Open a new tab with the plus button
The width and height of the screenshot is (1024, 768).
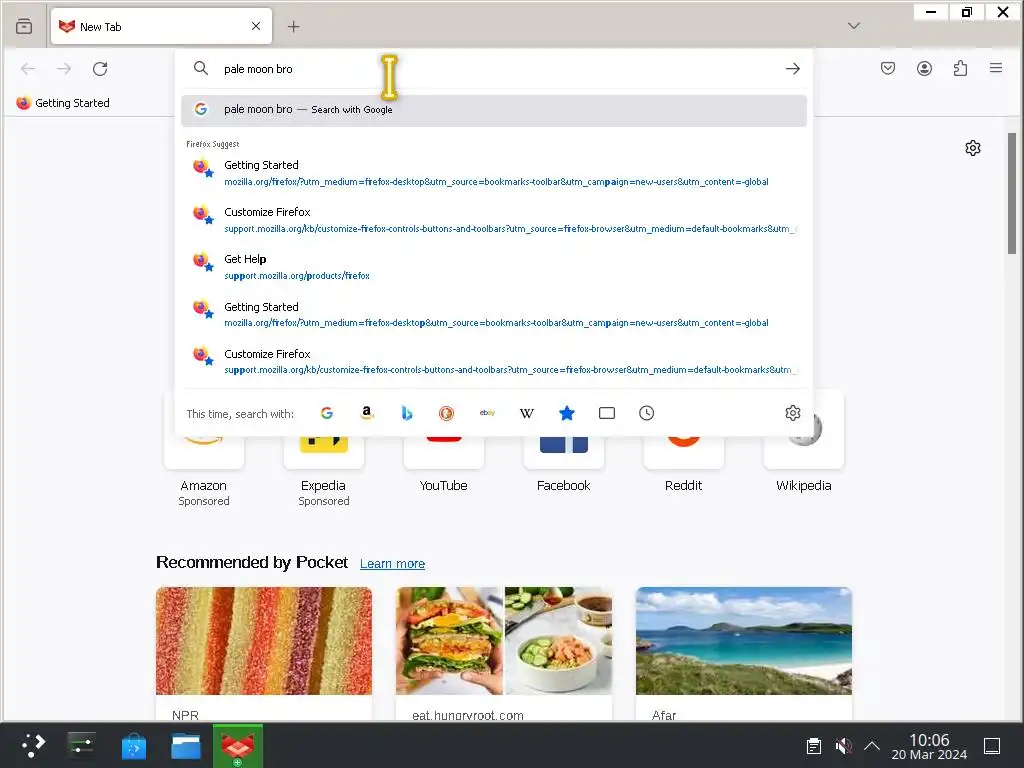coord(293,26)
